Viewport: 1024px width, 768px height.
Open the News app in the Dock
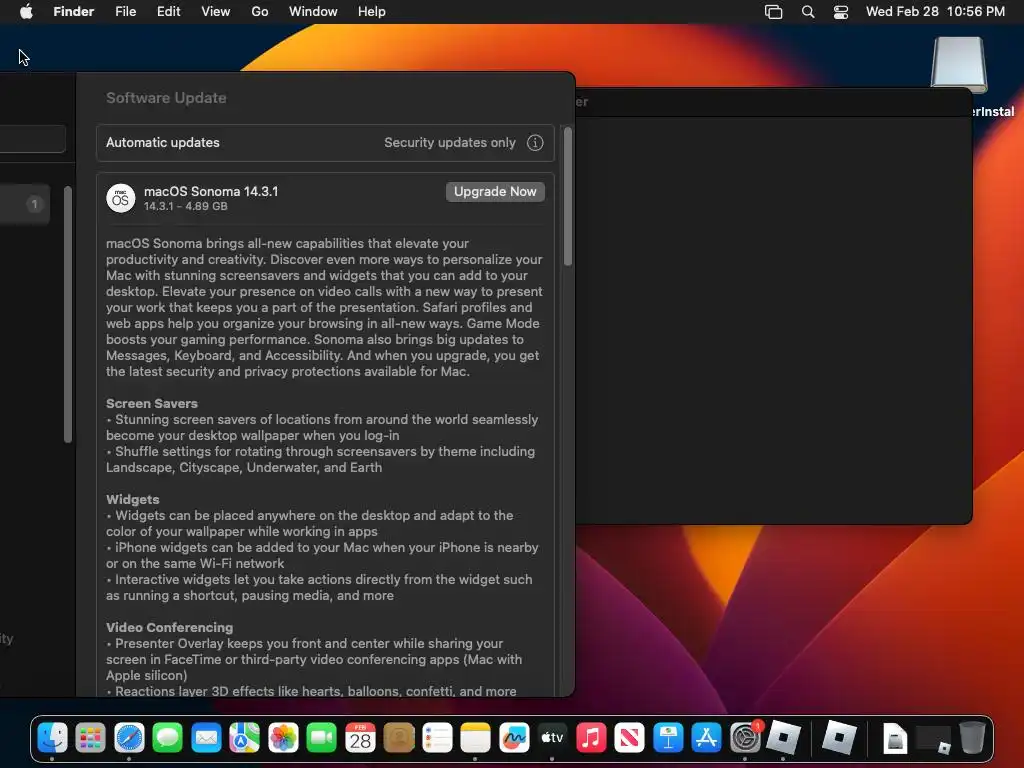click(630, 738)
